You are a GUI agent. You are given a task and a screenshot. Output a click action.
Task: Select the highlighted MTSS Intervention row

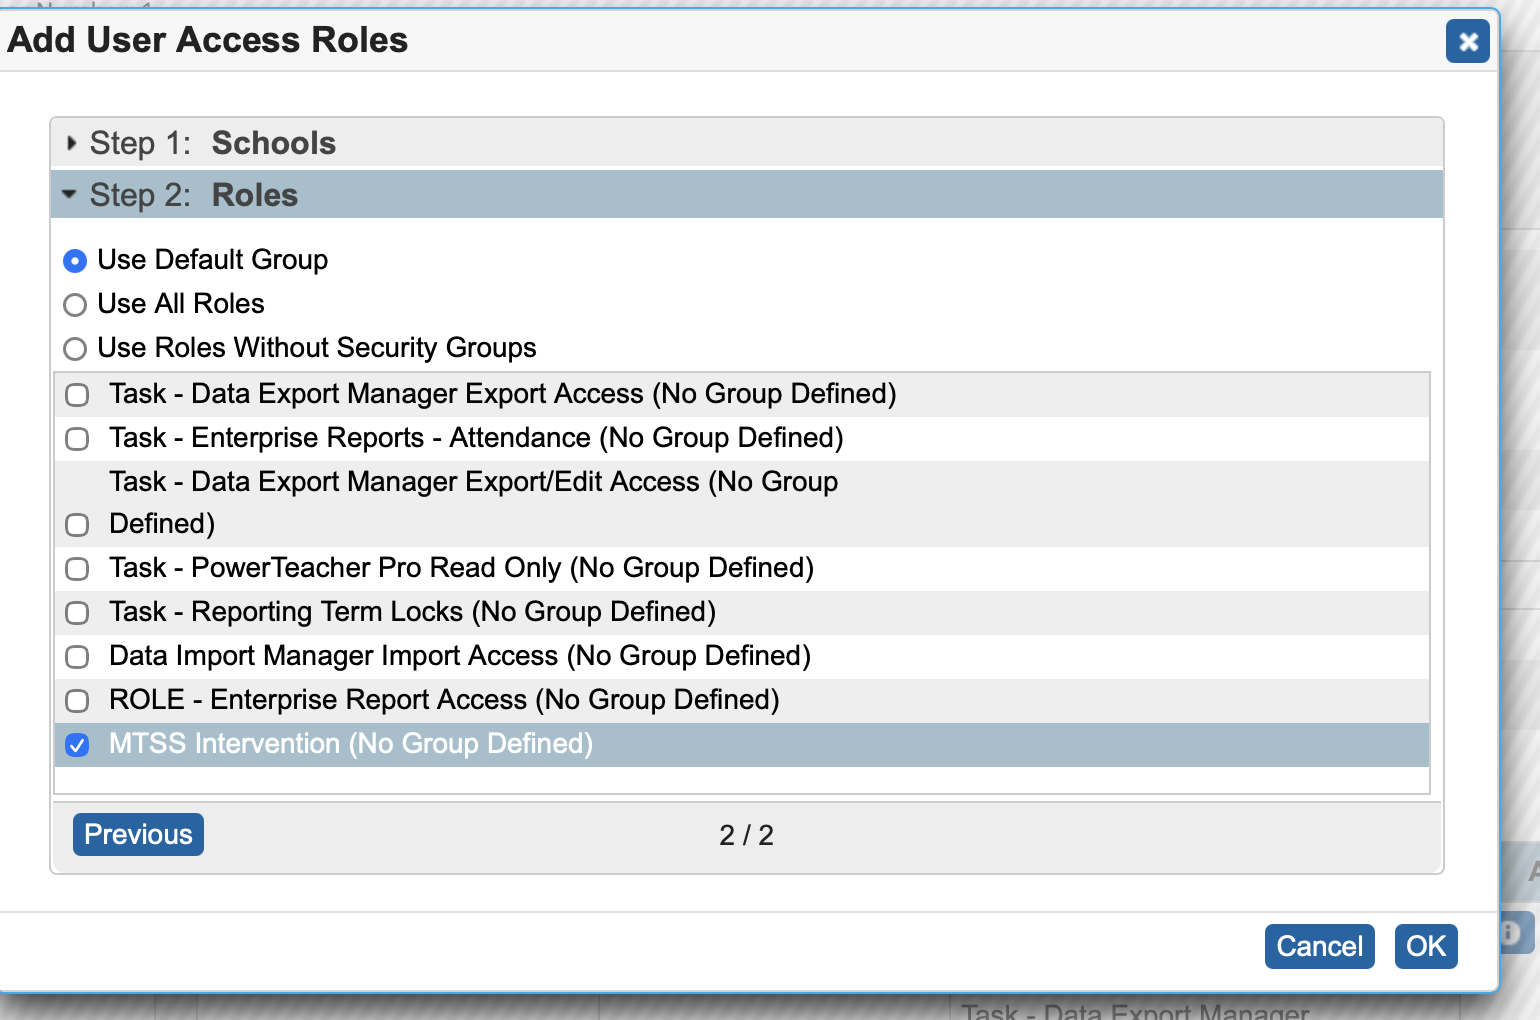(350, 745)
